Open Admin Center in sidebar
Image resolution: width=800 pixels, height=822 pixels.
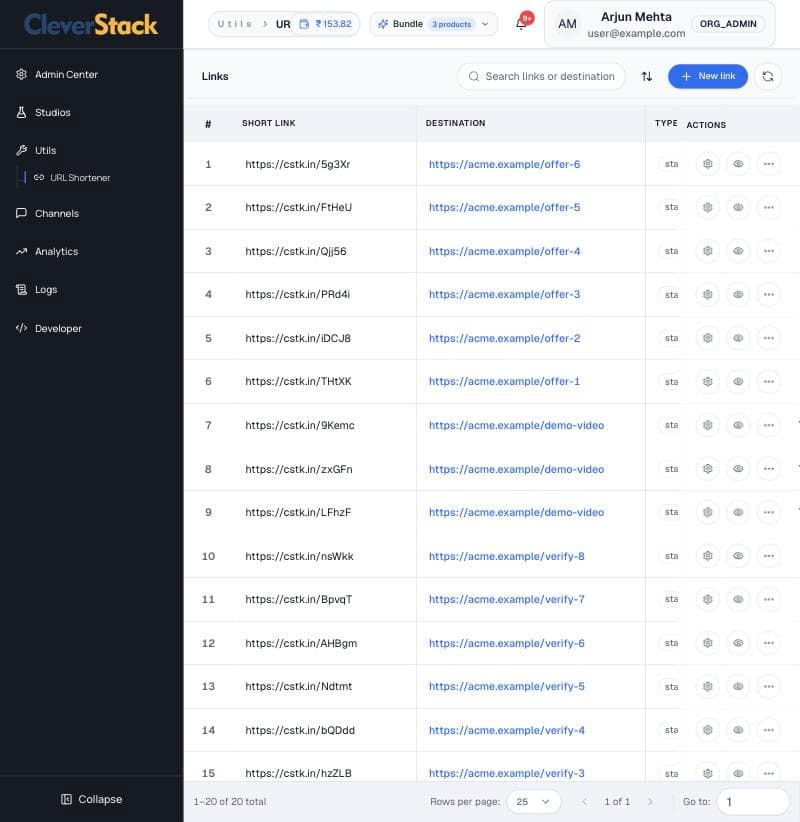(x=57, y=74)
